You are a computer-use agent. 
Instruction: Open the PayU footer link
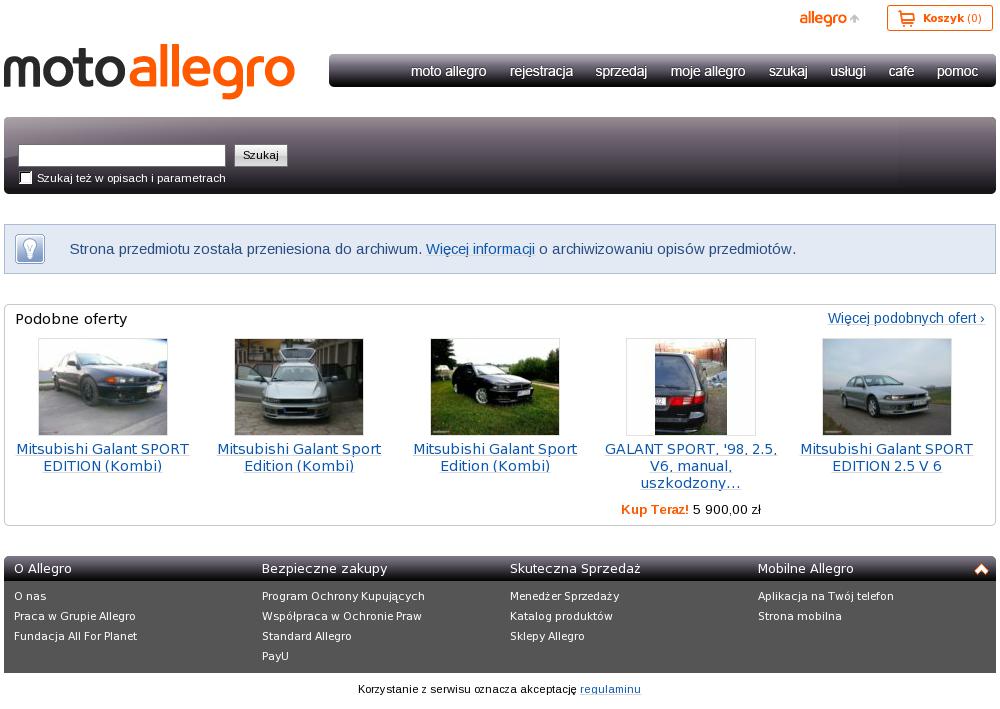tap(275, 655)
